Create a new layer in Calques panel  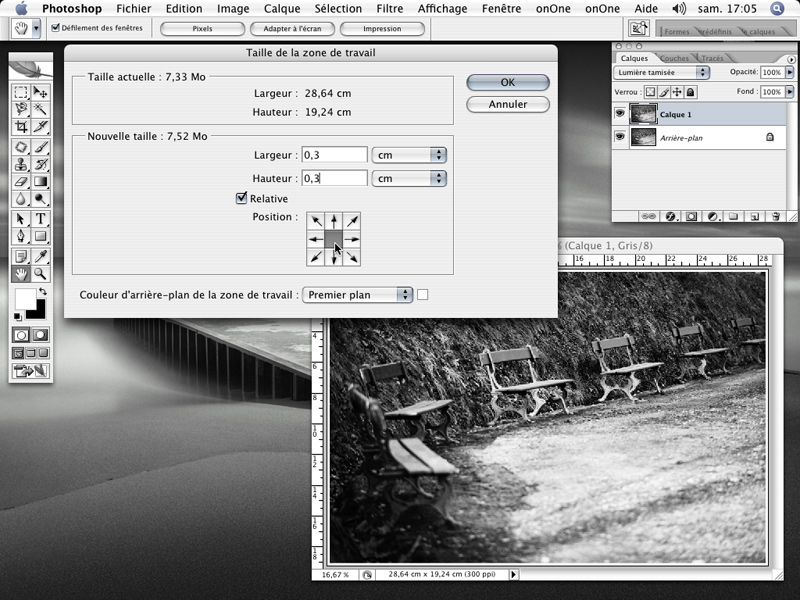pyautogui.click(x=755, y=216)
